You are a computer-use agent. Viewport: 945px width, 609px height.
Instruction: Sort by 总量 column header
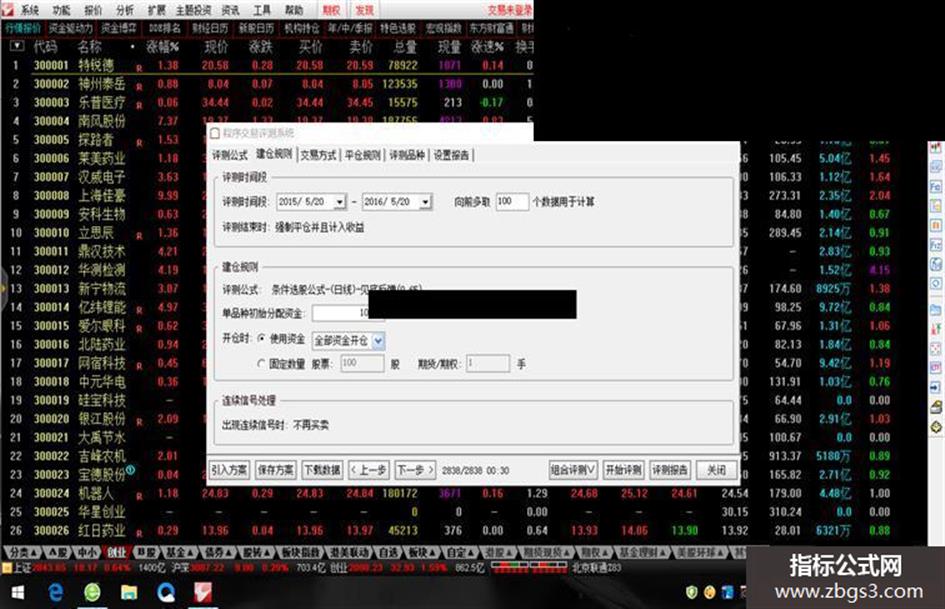405,47
